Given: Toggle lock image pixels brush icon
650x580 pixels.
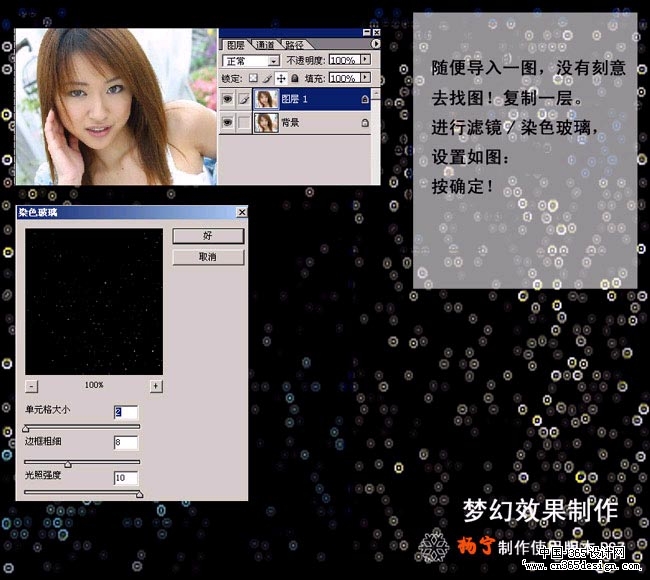Looking at the screenshot, I should (267, 78).
